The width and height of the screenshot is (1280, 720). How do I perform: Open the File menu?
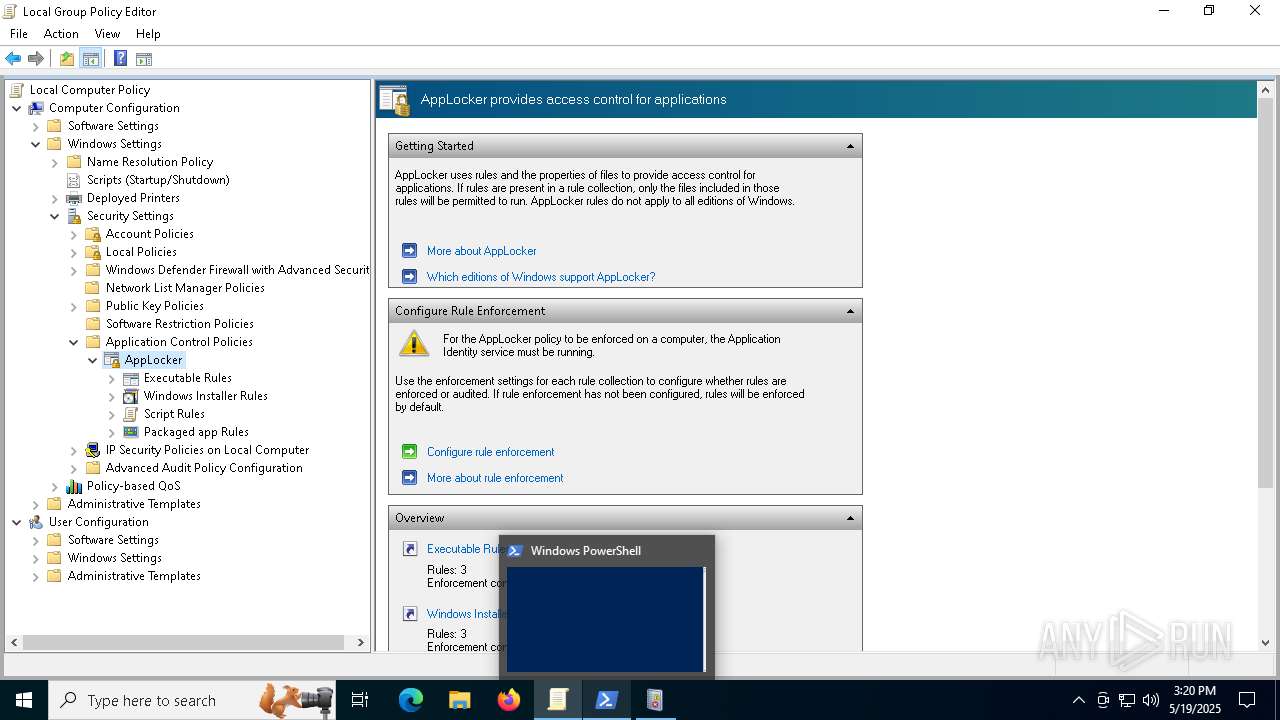coord(19,34)
